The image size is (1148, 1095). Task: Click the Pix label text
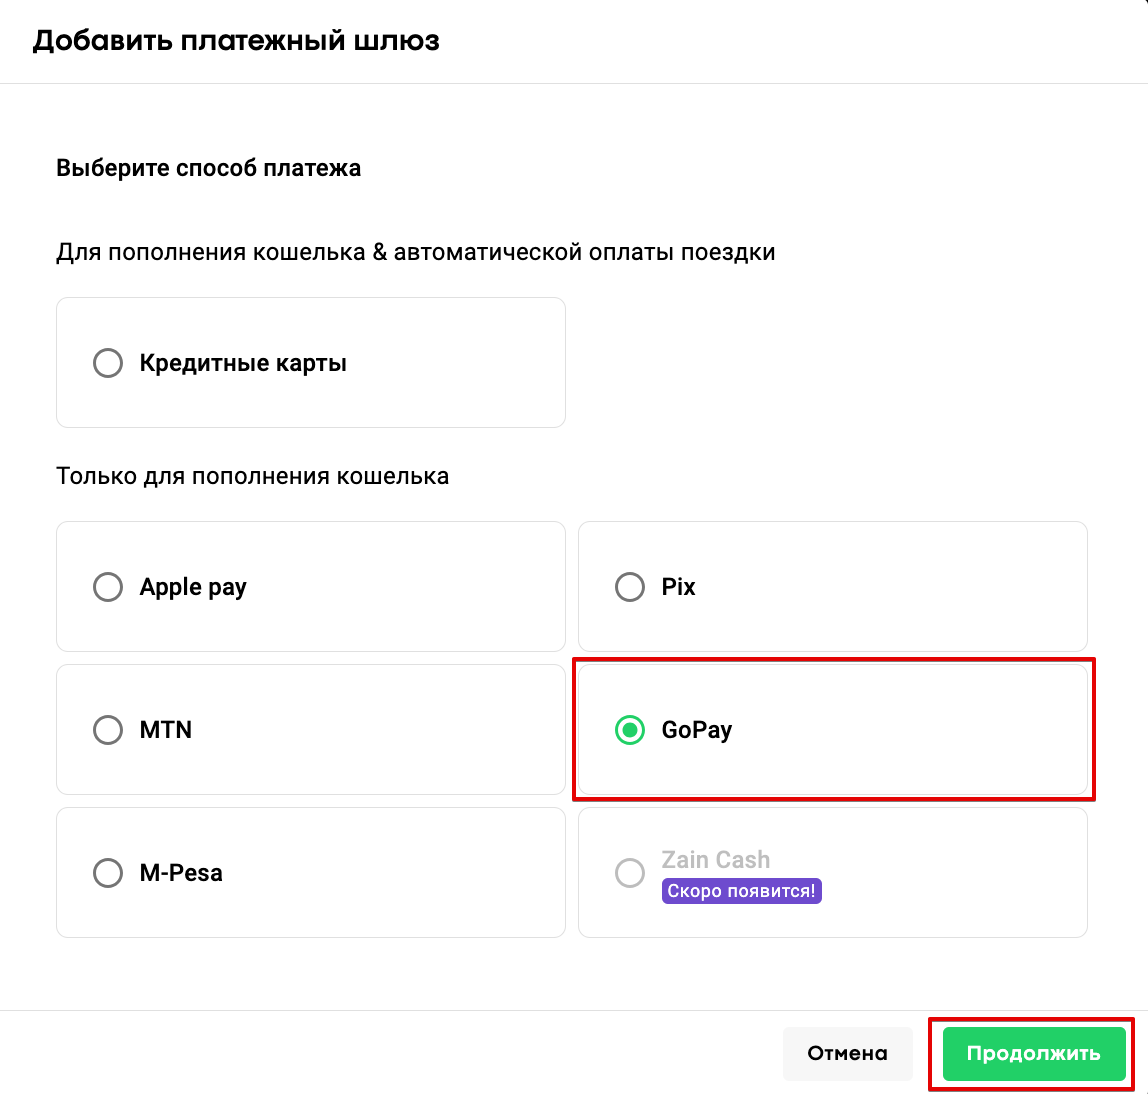tap(678, 587)
